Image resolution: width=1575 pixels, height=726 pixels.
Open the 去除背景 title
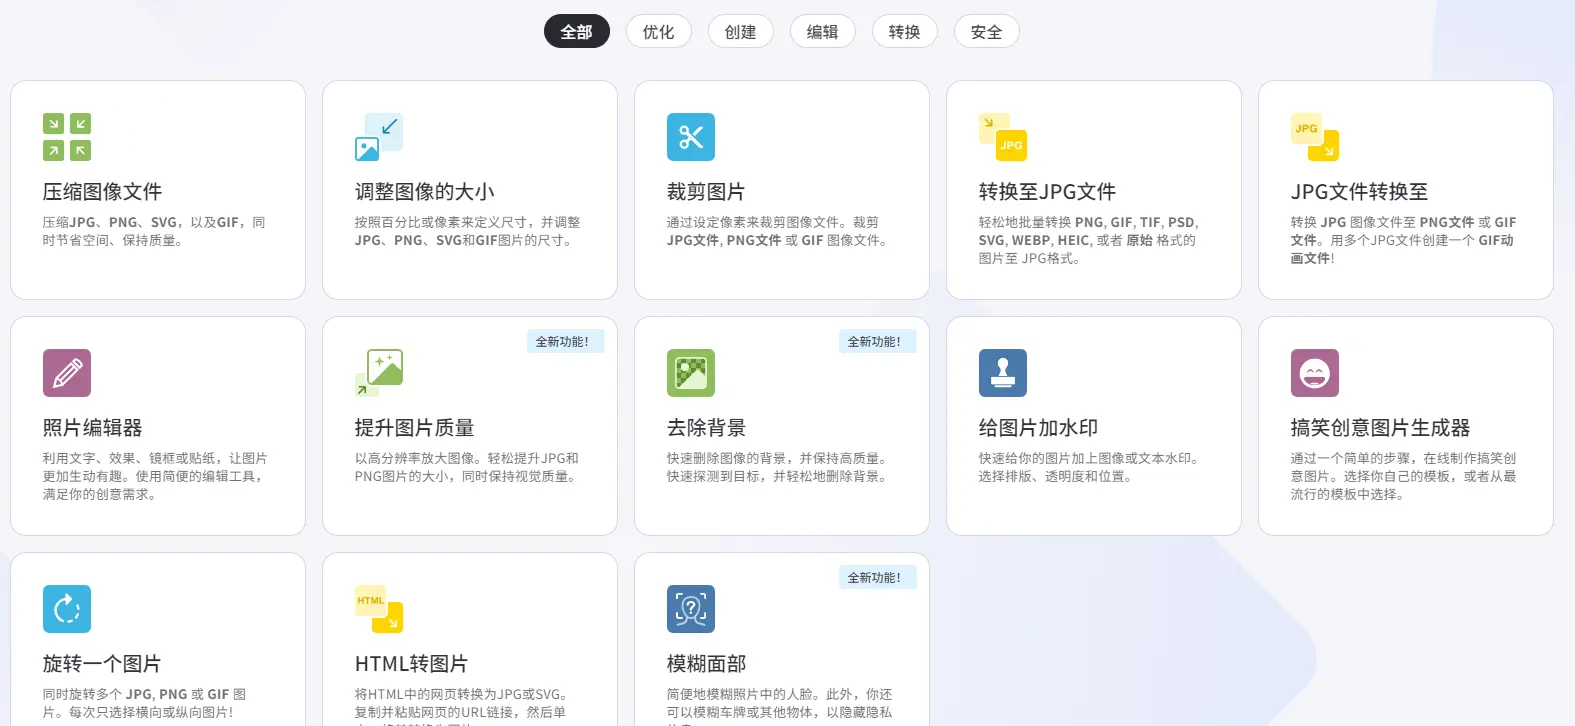coord(706,428)
